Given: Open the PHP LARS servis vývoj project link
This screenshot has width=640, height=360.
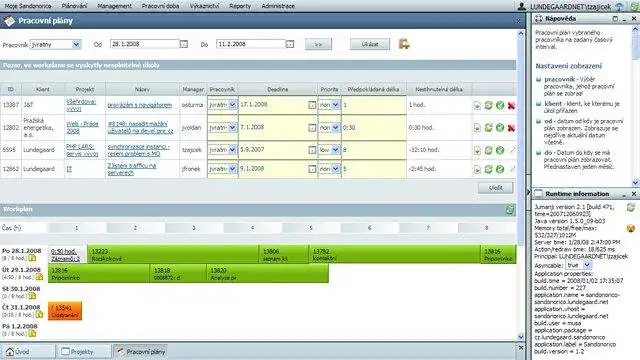Looking at the screenshot, I should pyautogui.click(x=82, y=150).
